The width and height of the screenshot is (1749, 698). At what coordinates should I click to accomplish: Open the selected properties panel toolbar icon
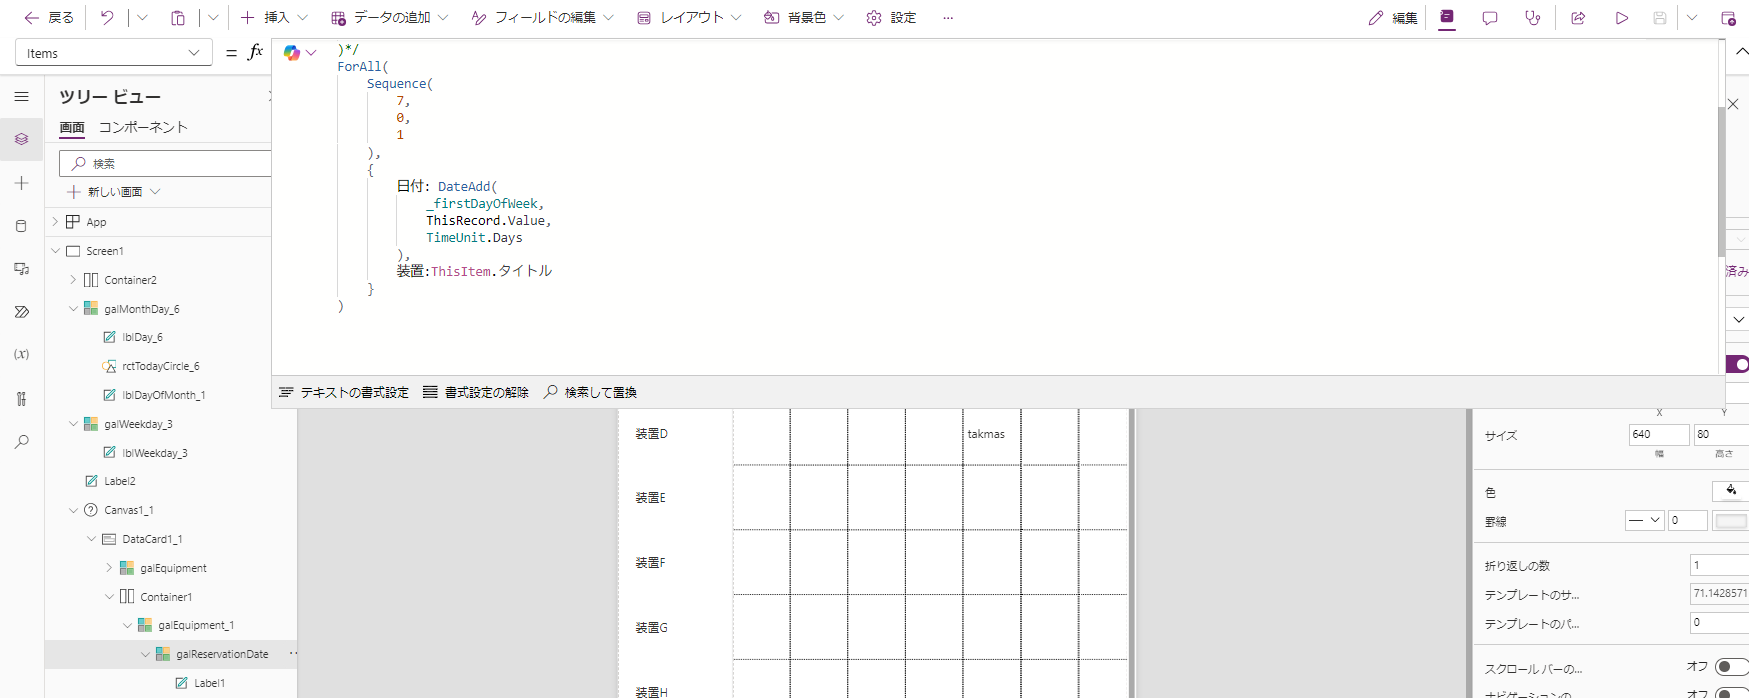tap(1447, 17)
